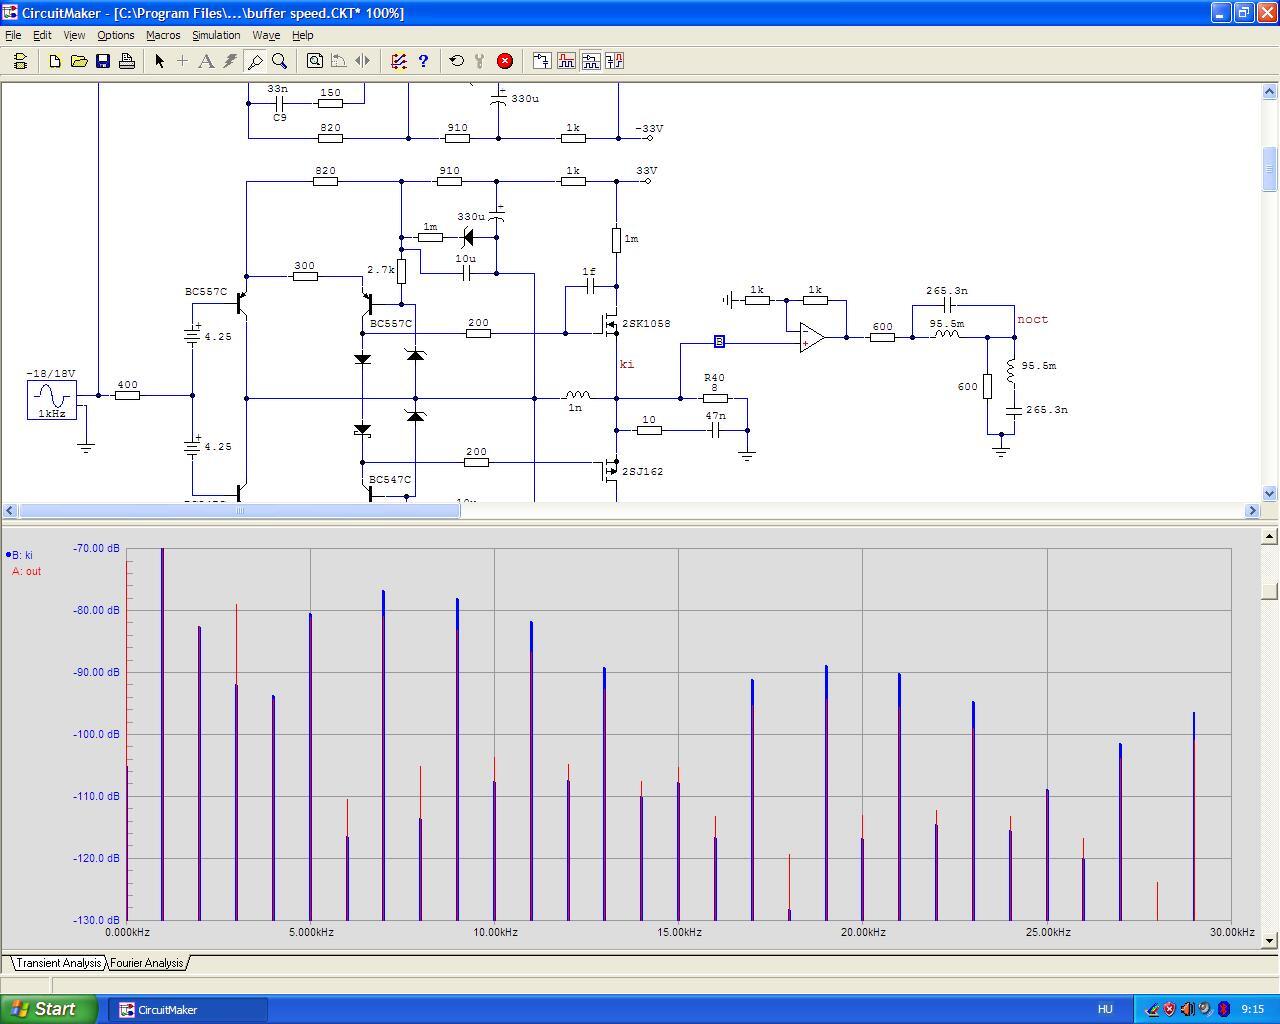Image resolution: width=1280 pixels, height=1024 pixels.
Task: Open the Help menu
Action: (302, 35)
